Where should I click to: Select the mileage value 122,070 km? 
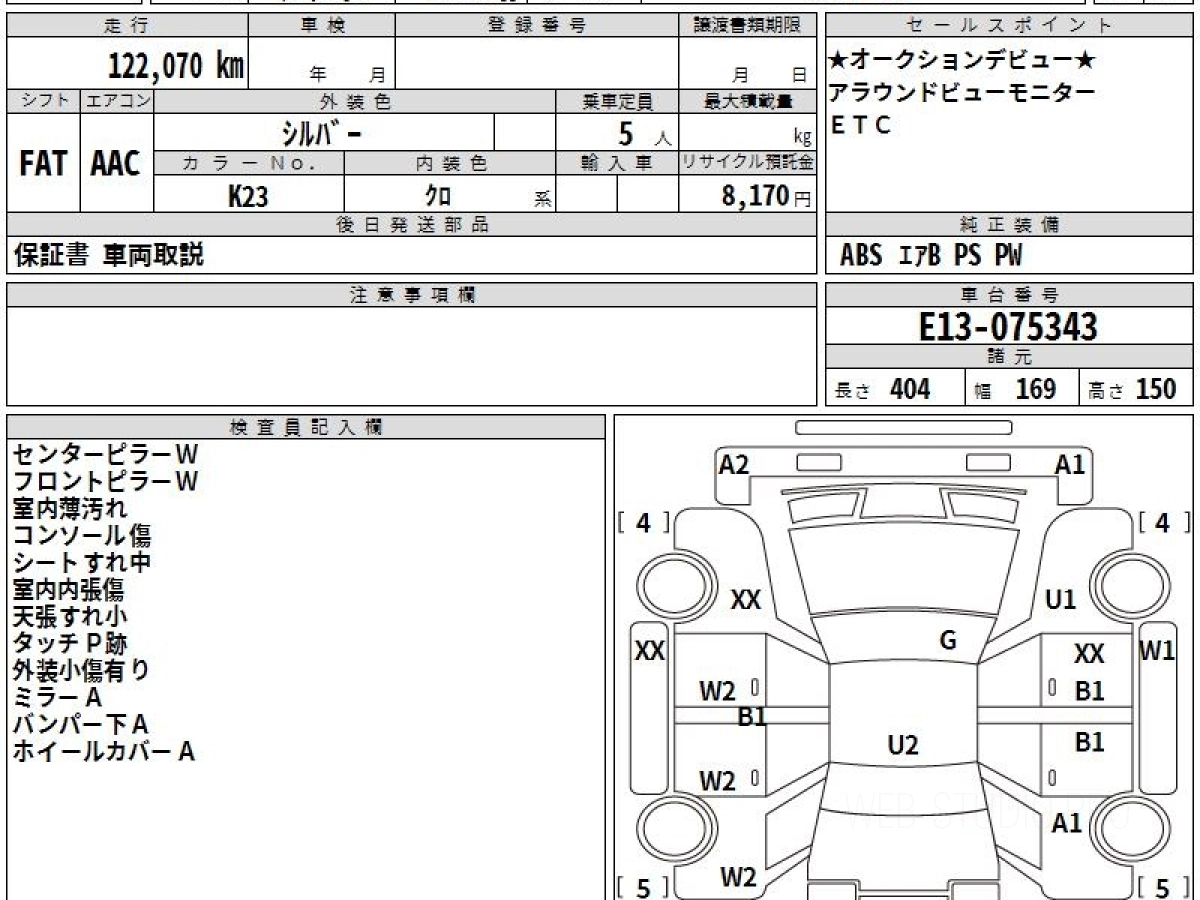pos(176,66)
